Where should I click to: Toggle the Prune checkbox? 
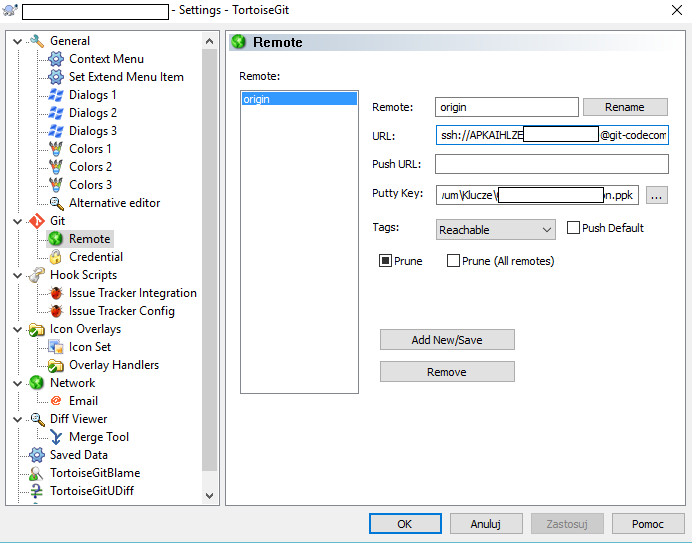[x=385, y=261]
